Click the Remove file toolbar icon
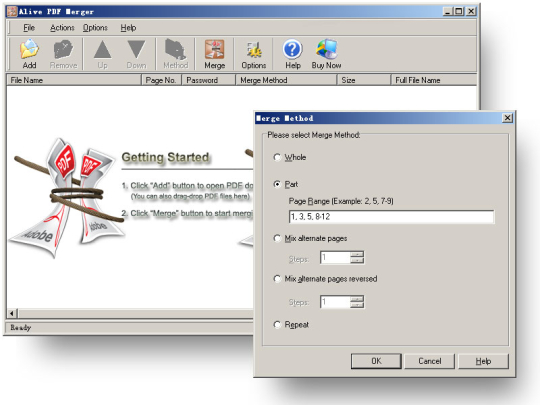Screen dimensions: 540x405 [63, 54]
